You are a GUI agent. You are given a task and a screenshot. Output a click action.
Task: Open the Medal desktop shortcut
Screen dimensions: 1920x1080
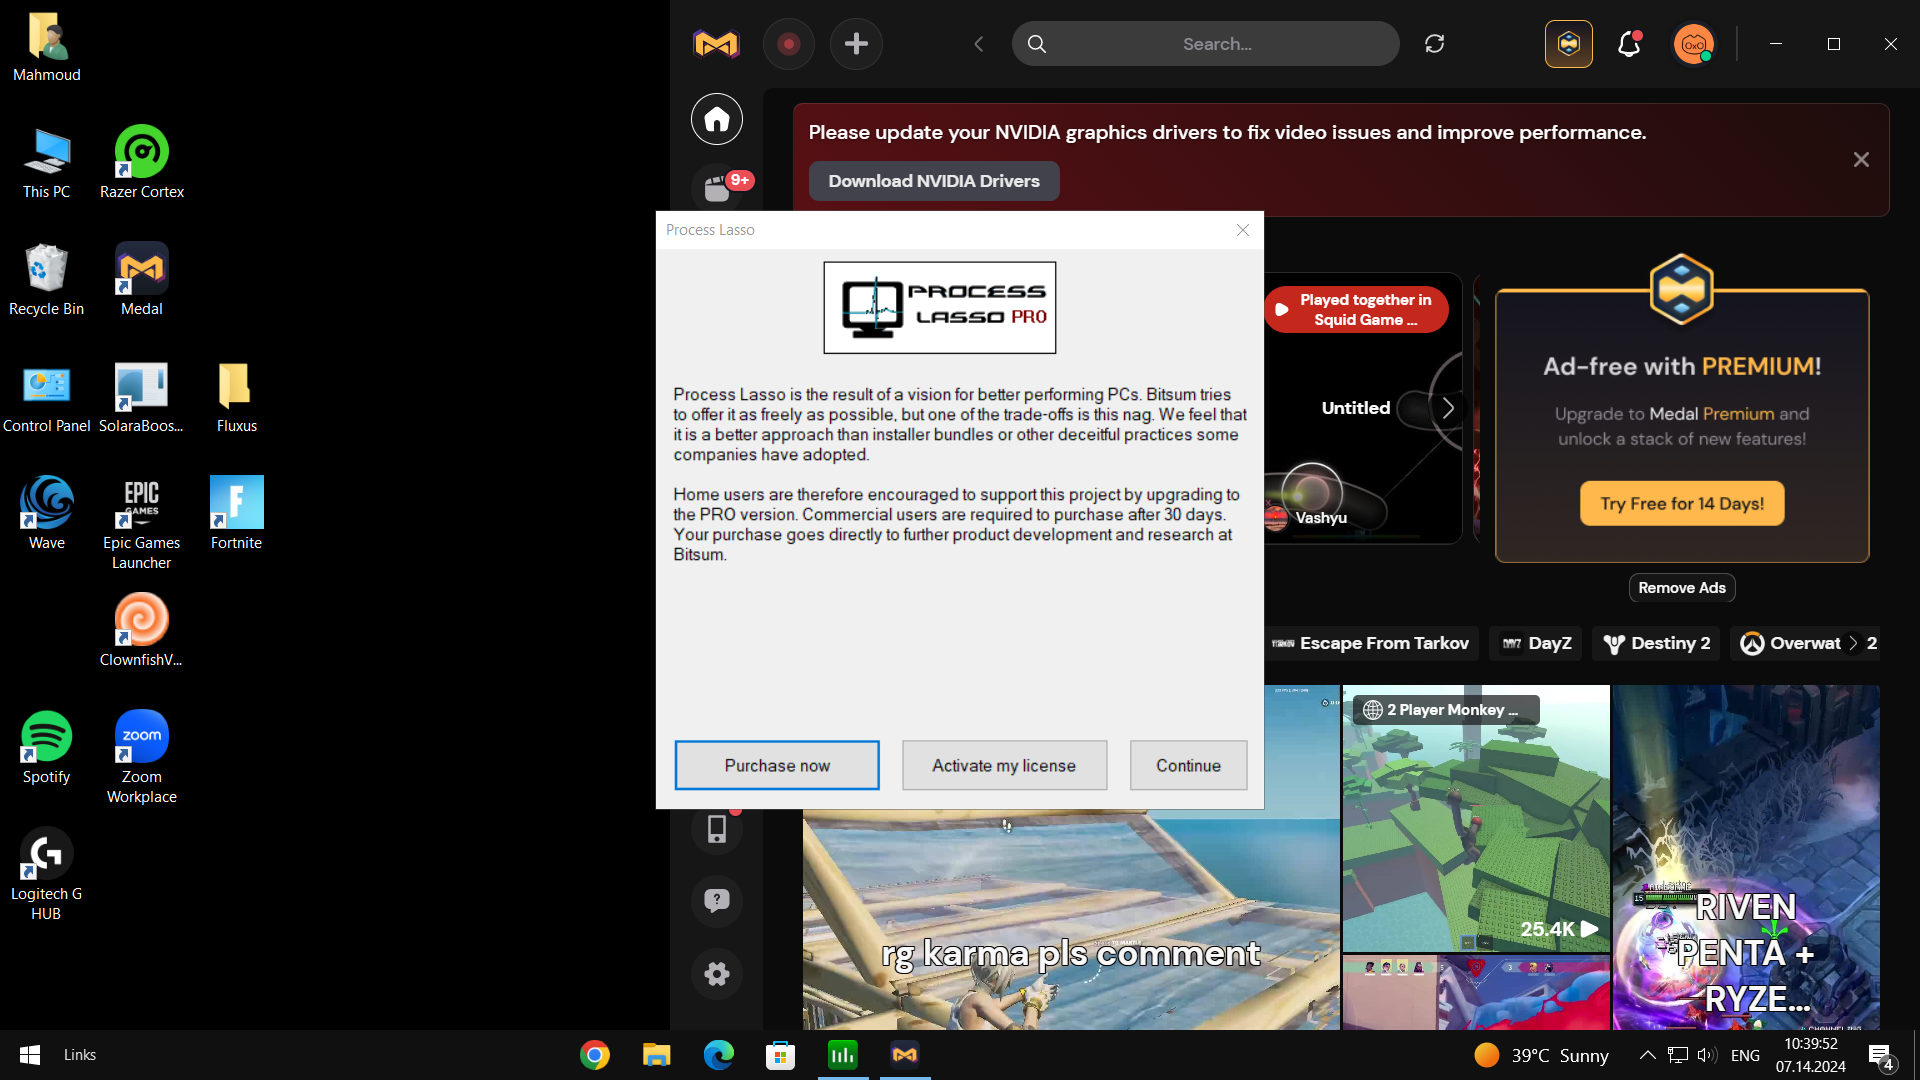pos(142,280)
